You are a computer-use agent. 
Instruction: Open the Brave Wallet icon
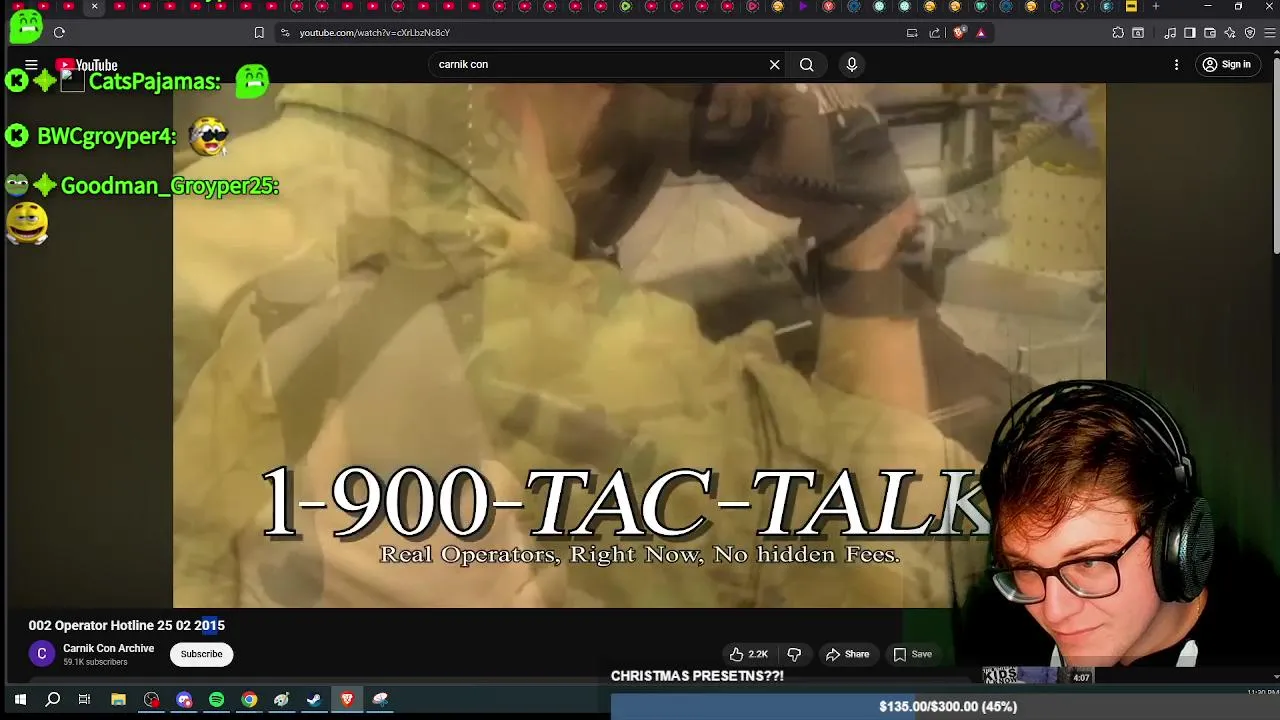pos(1210,33)
